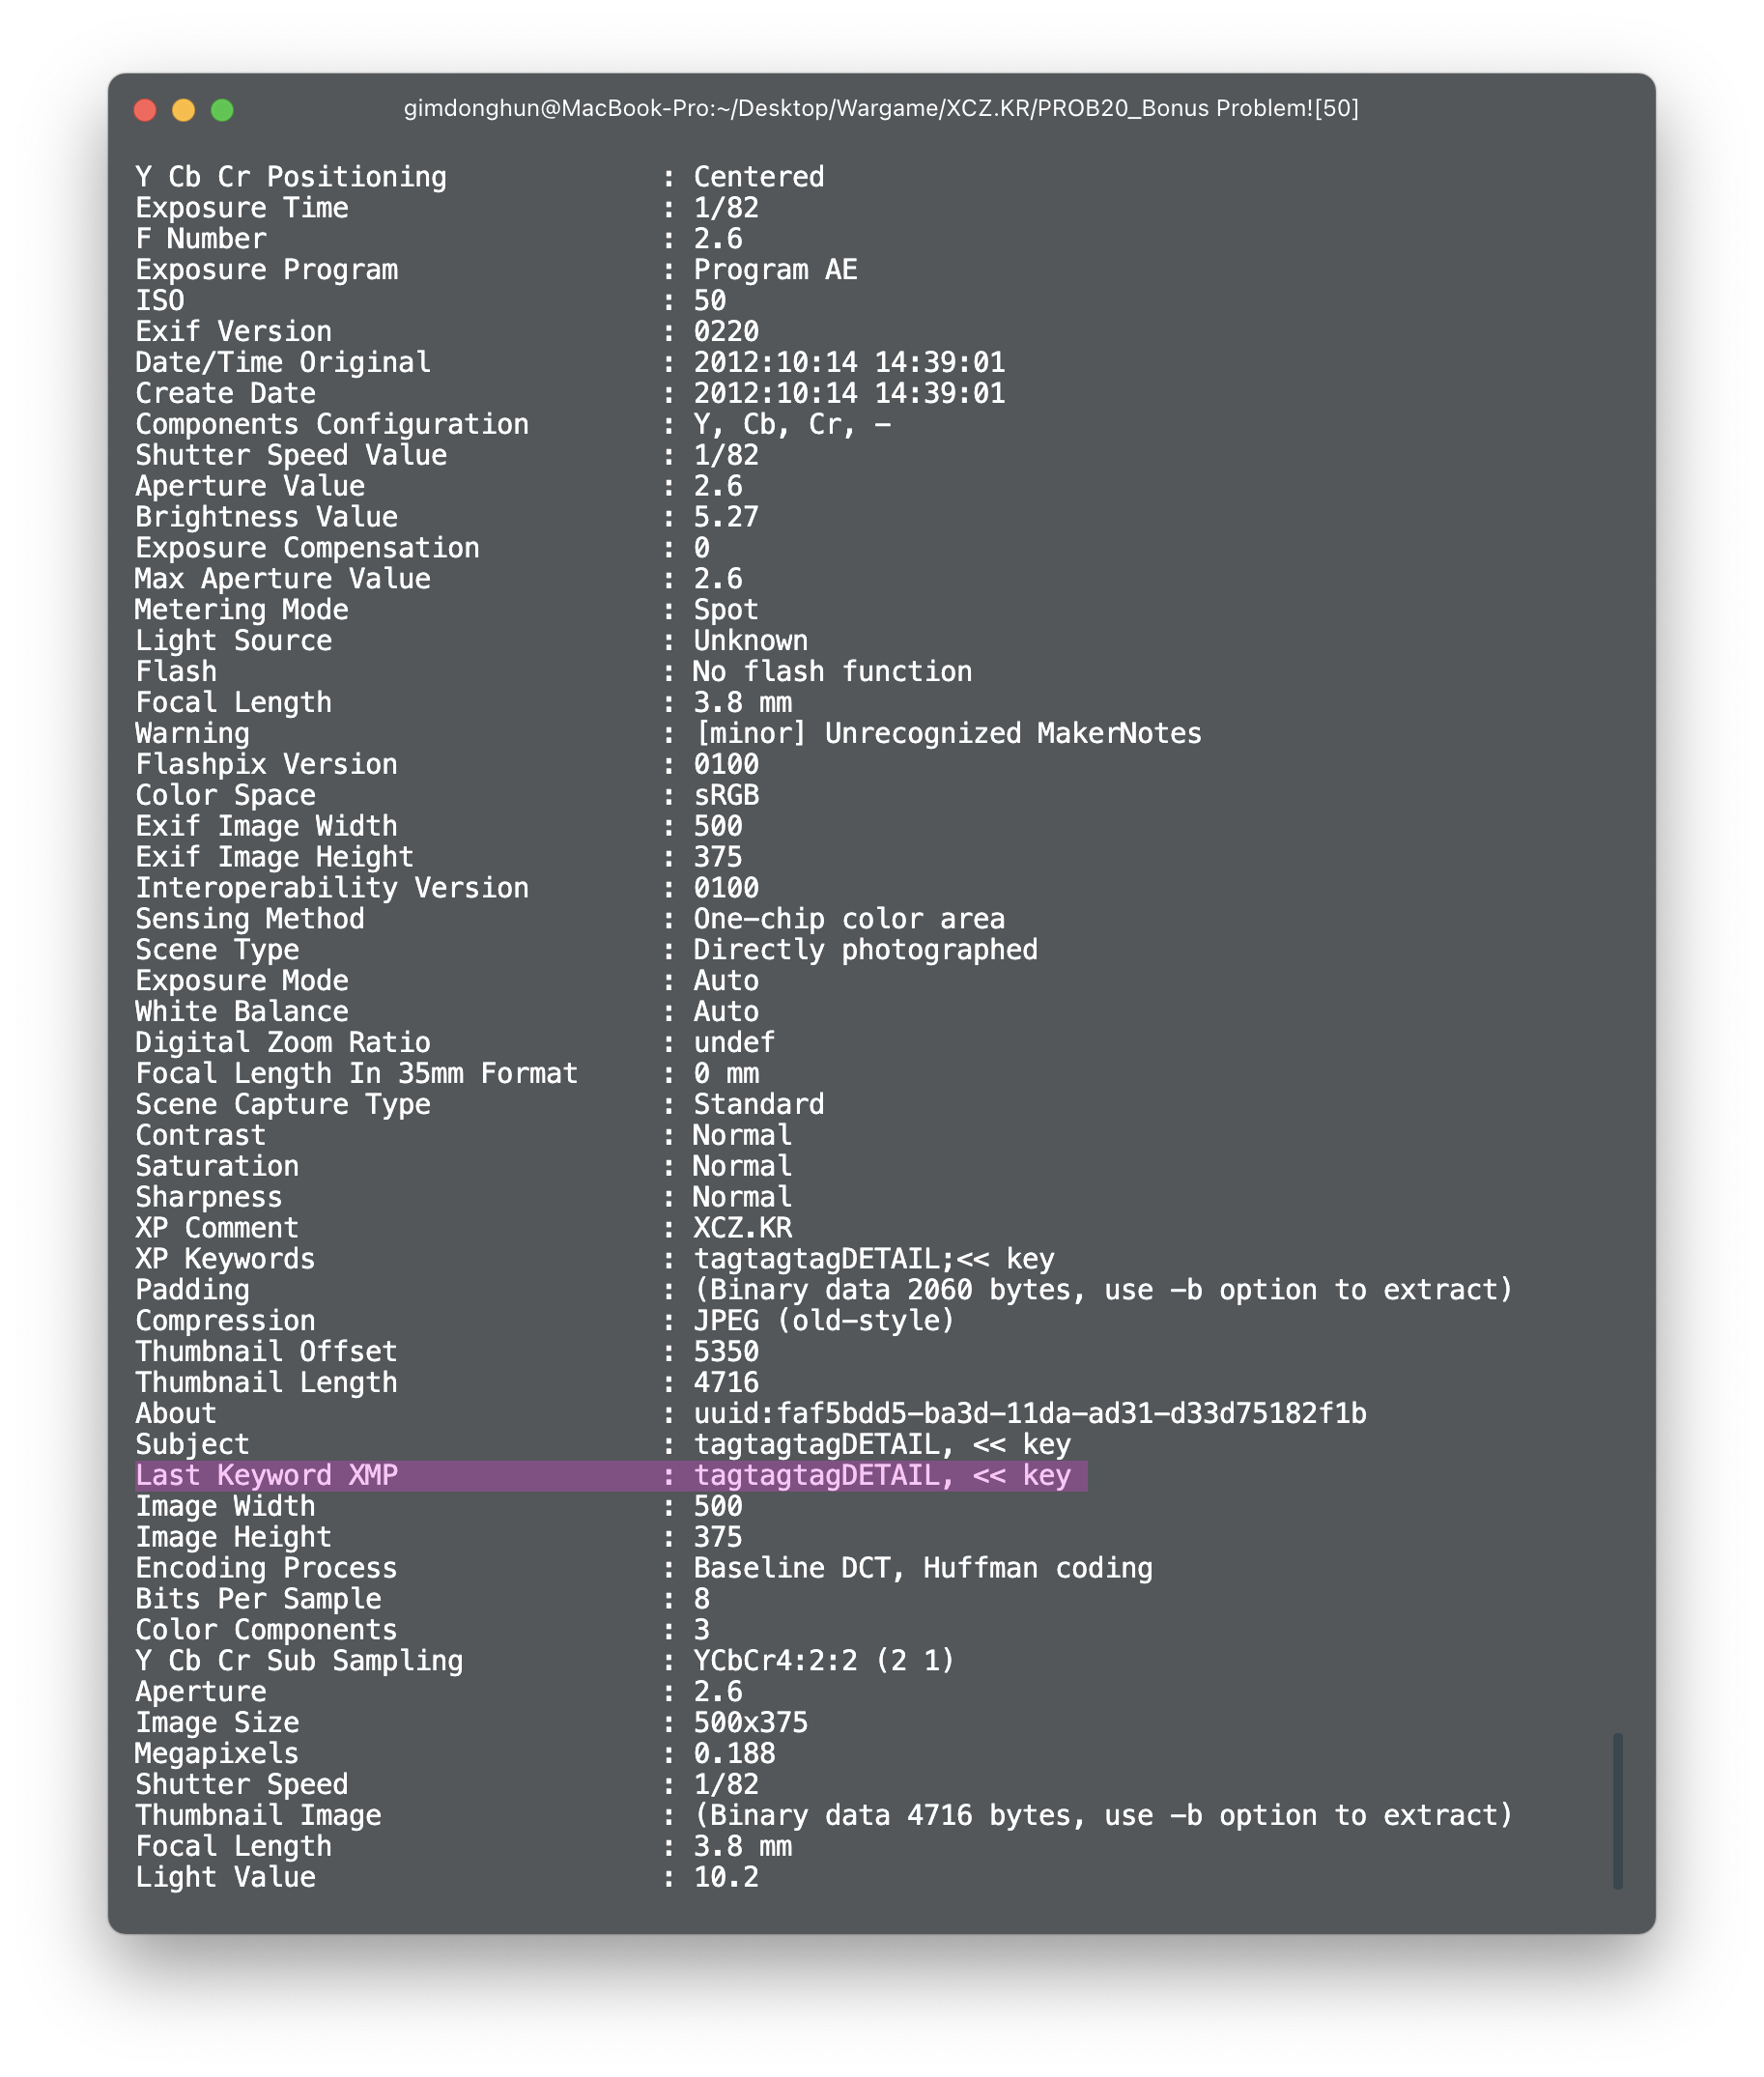Click the Date/Time Original value
The width and height of the screenshot is (1764, 2077).
coord(850,363)
